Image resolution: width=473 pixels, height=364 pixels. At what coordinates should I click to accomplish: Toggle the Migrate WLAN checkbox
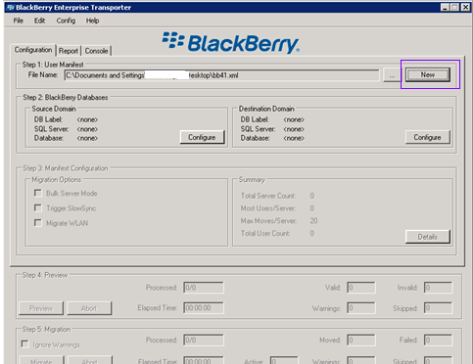point(38,223)
